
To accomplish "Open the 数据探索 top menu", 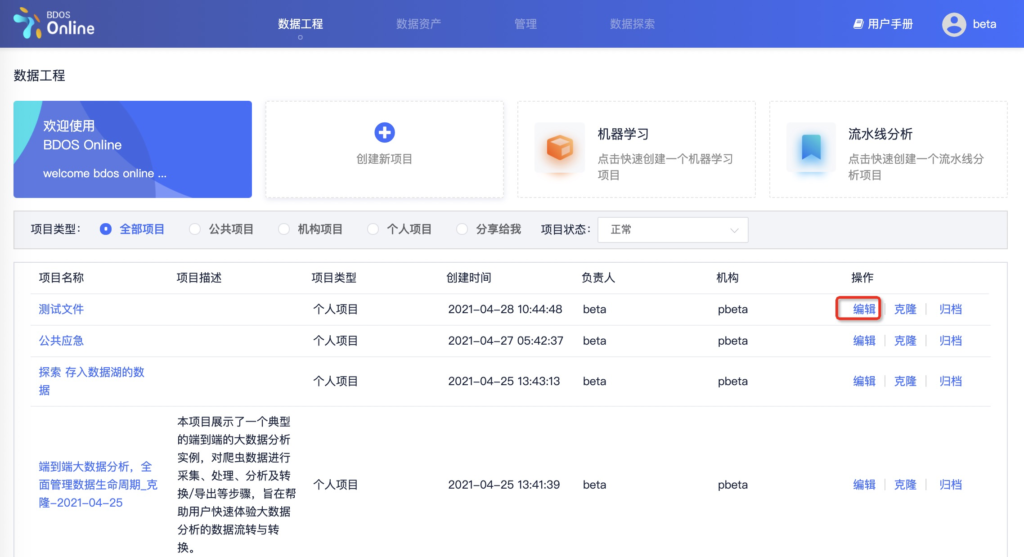I will point(632,24).
